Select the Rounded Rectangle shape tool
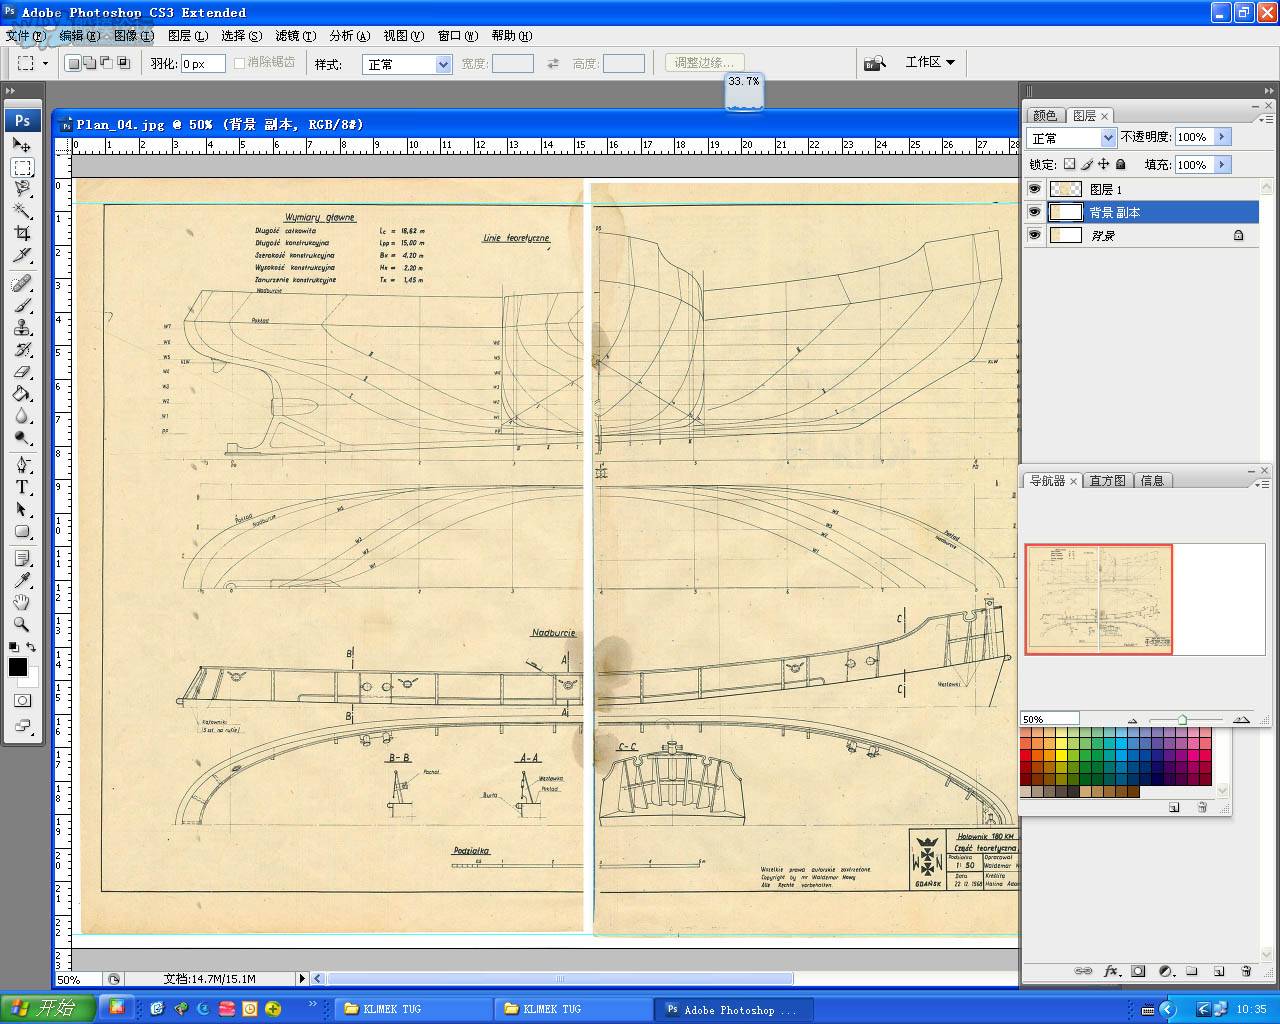The image size is (1280, 1024). [x=22, y=532]
